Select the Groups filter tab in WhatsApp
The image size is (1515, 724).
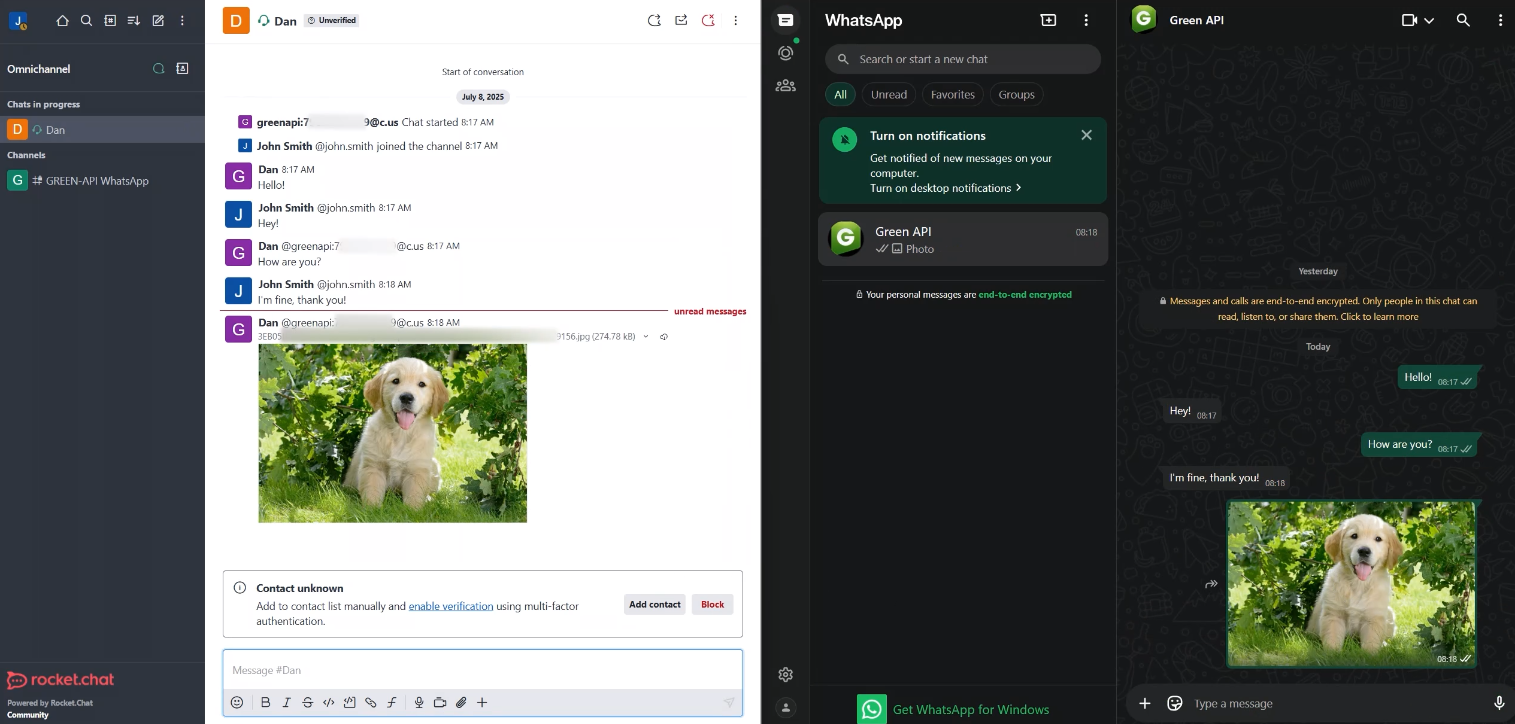pyautogui.click(x=1015, y=94)
